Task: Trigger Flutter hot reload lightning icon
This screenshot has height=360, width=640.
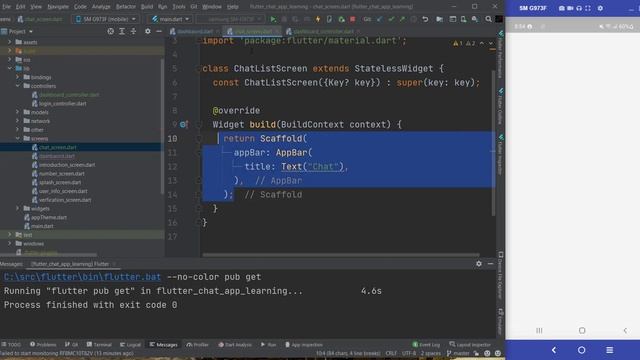Action: [318, 19]
